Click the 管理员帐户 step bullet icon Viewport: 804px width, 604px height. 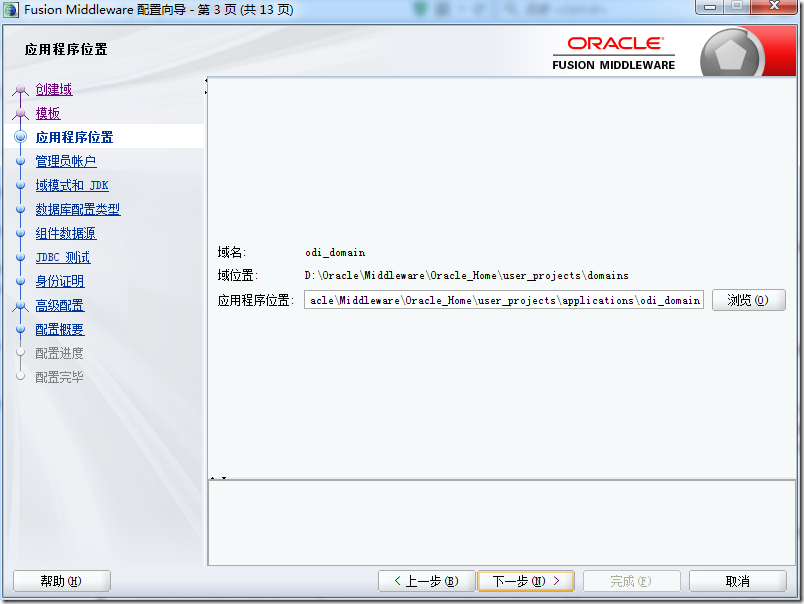tap(21, 161)
